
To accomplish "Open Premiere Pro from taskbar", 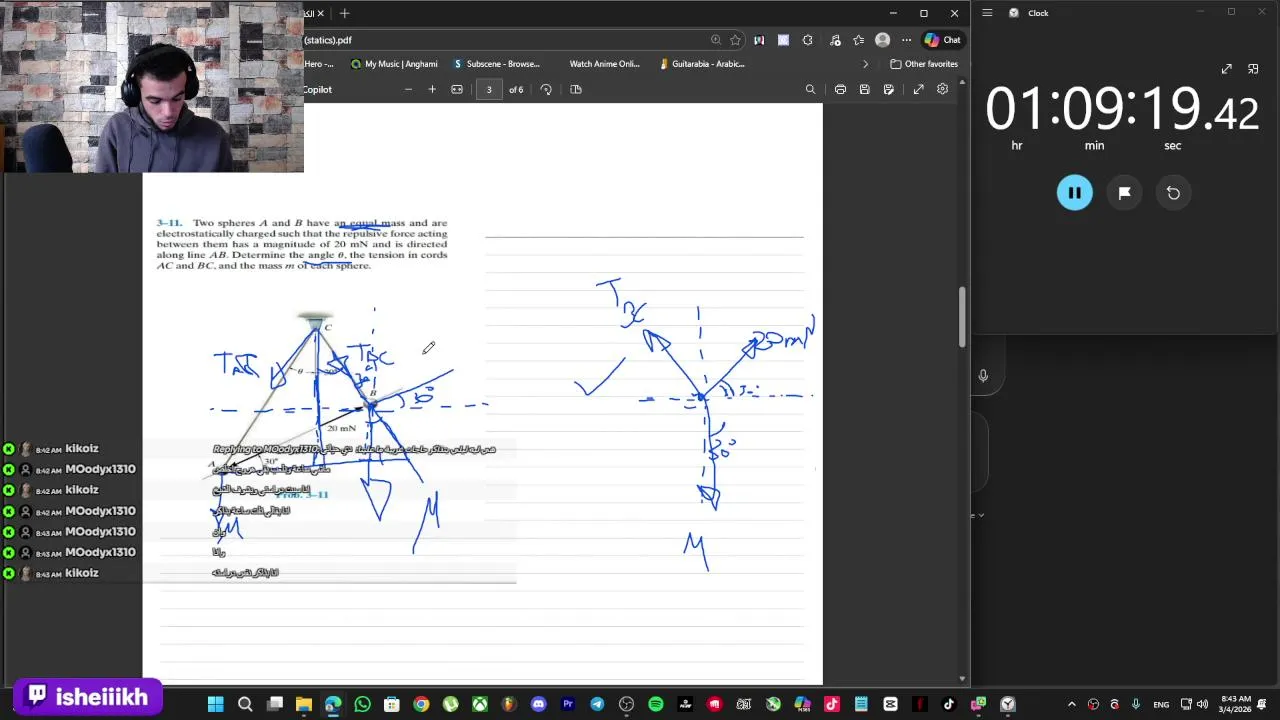I will [568, 704].
